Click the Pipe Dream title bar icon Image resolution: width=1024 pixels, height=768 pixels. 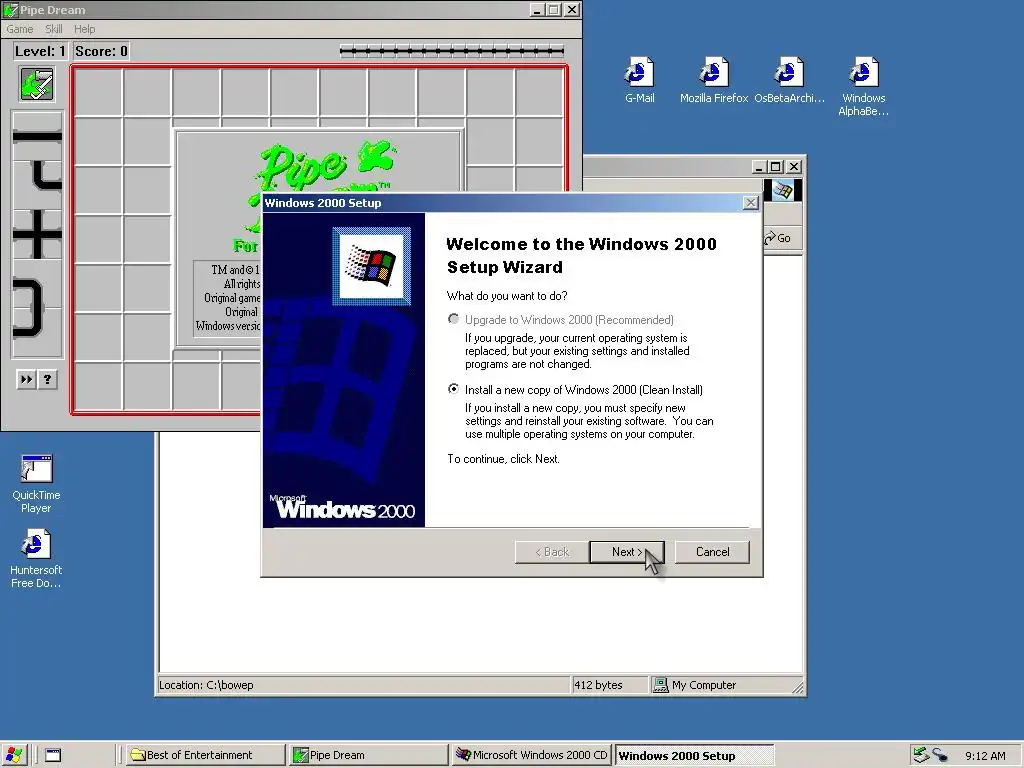tap(11, 10)
